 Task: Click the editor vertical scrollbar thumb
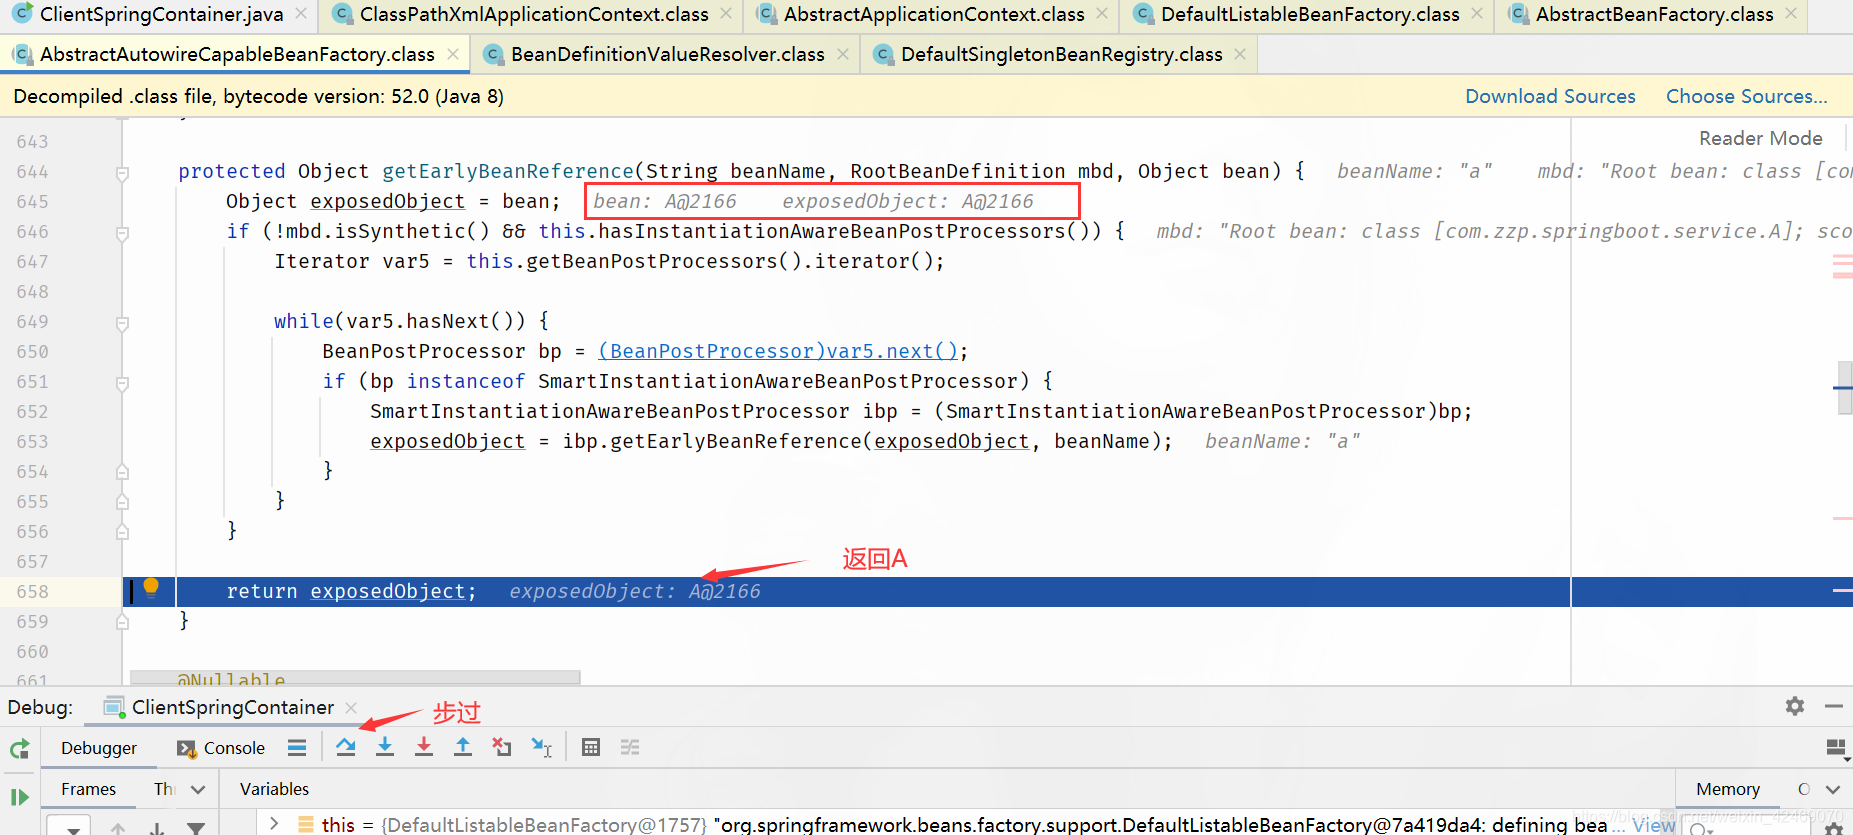tap(1845, 386)
